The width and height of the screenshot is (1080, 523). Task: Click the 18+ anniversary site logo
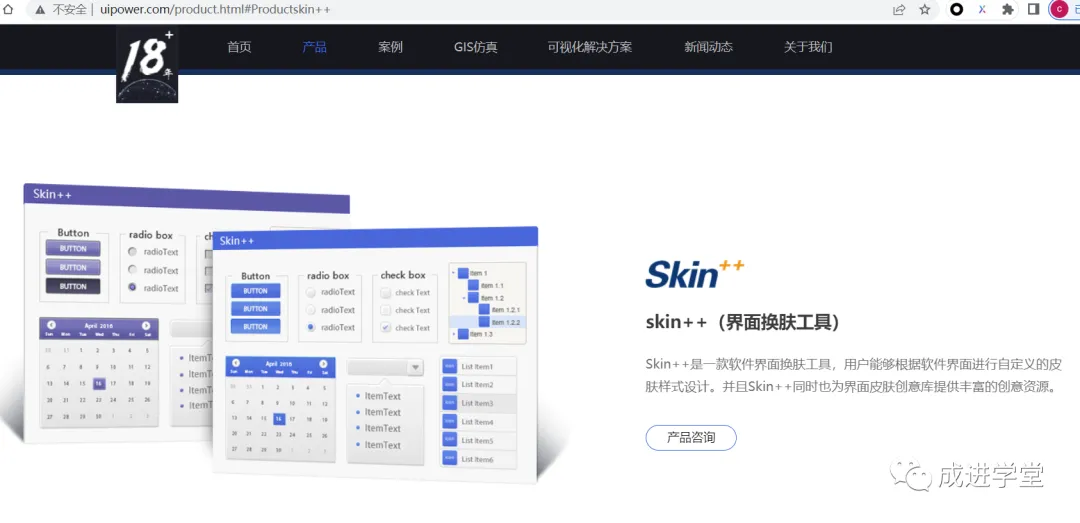147,65
